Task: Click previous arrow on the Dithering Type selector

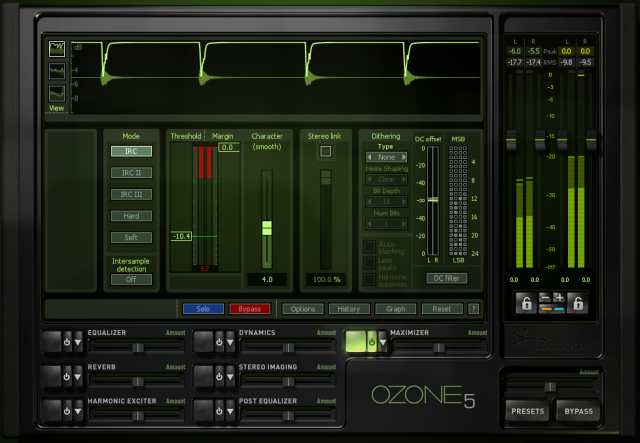Action: (369, 157)
